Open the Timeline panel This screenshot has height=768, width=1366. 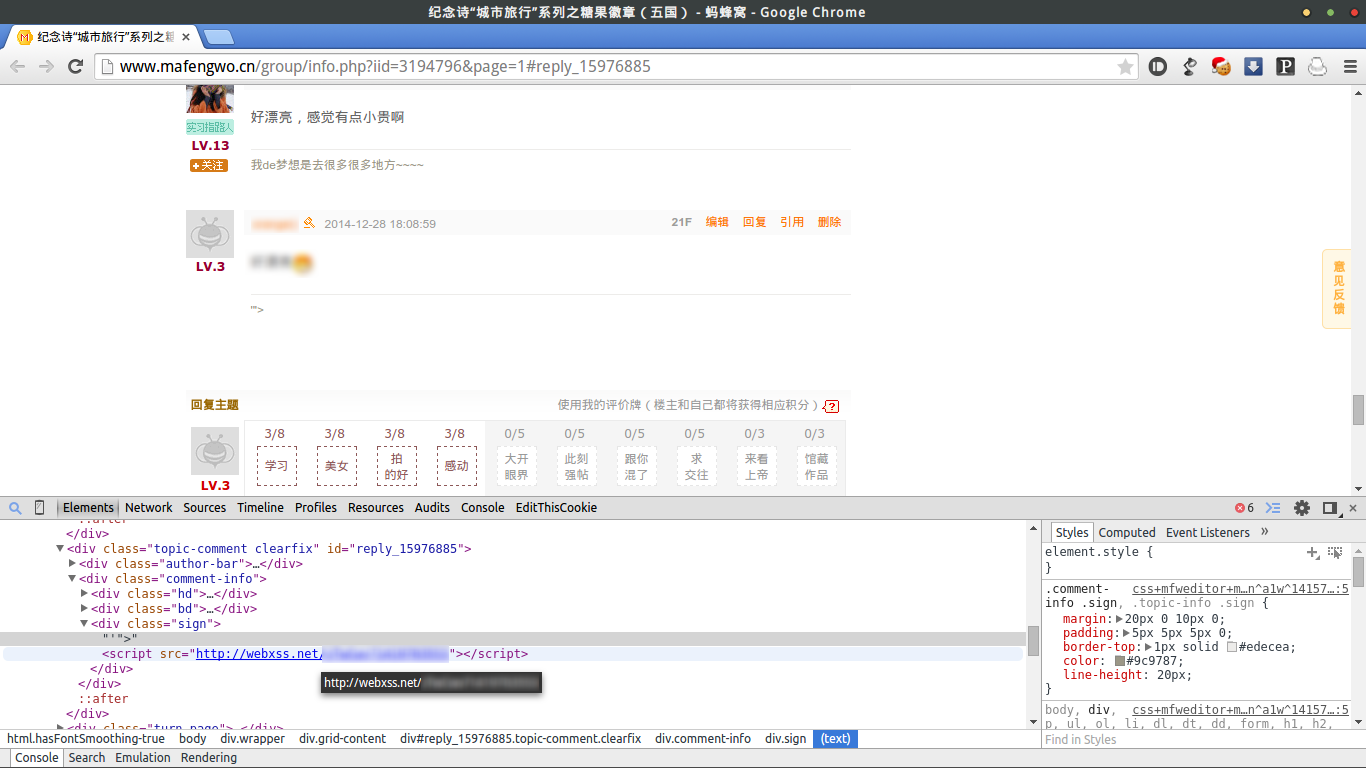260,508
